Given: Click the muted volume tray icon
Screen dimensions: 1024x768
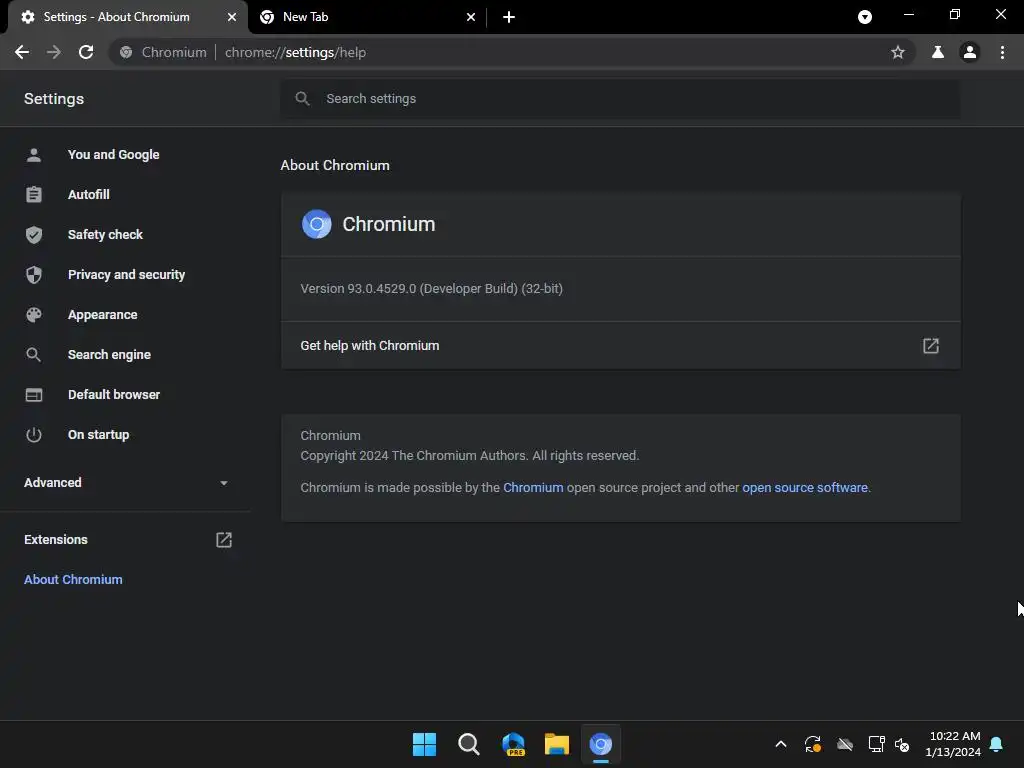Looking at the screenshot, I should (x=902, y=744).
